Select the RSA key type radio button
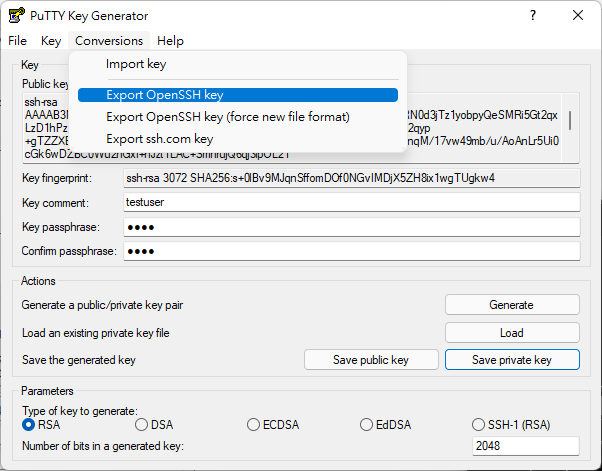 (29, 425)
